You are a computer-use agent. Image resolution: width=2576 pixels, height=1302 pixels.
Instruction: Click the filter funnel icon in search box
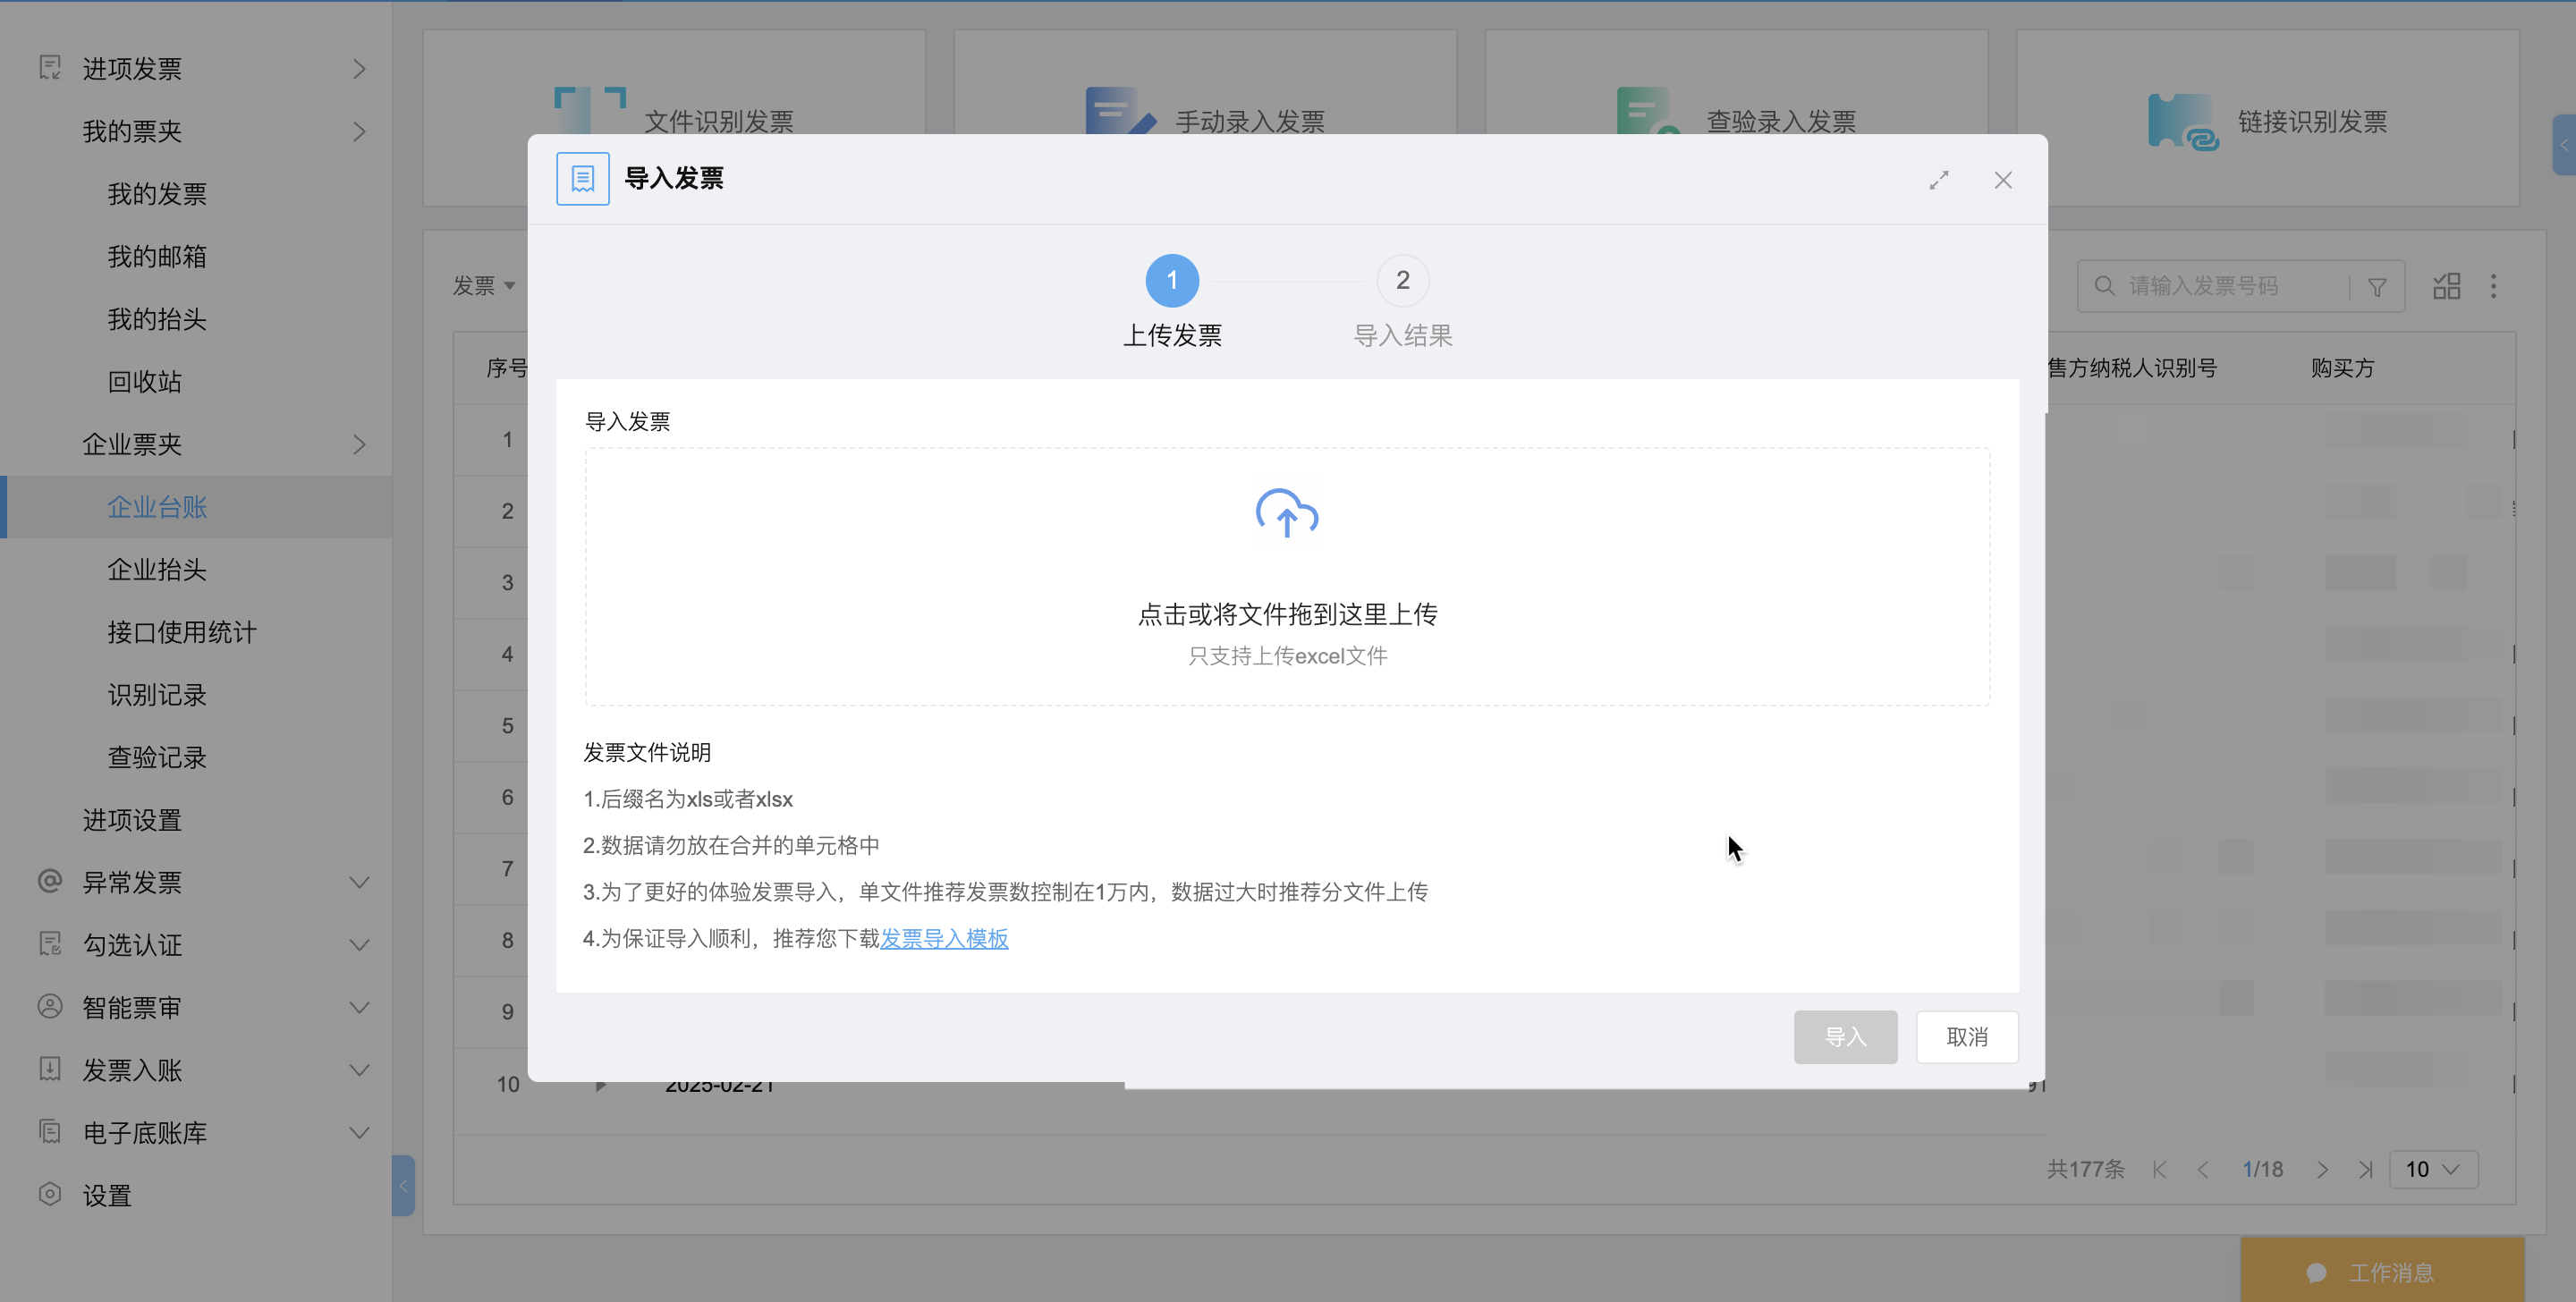tap(2377, 287)
